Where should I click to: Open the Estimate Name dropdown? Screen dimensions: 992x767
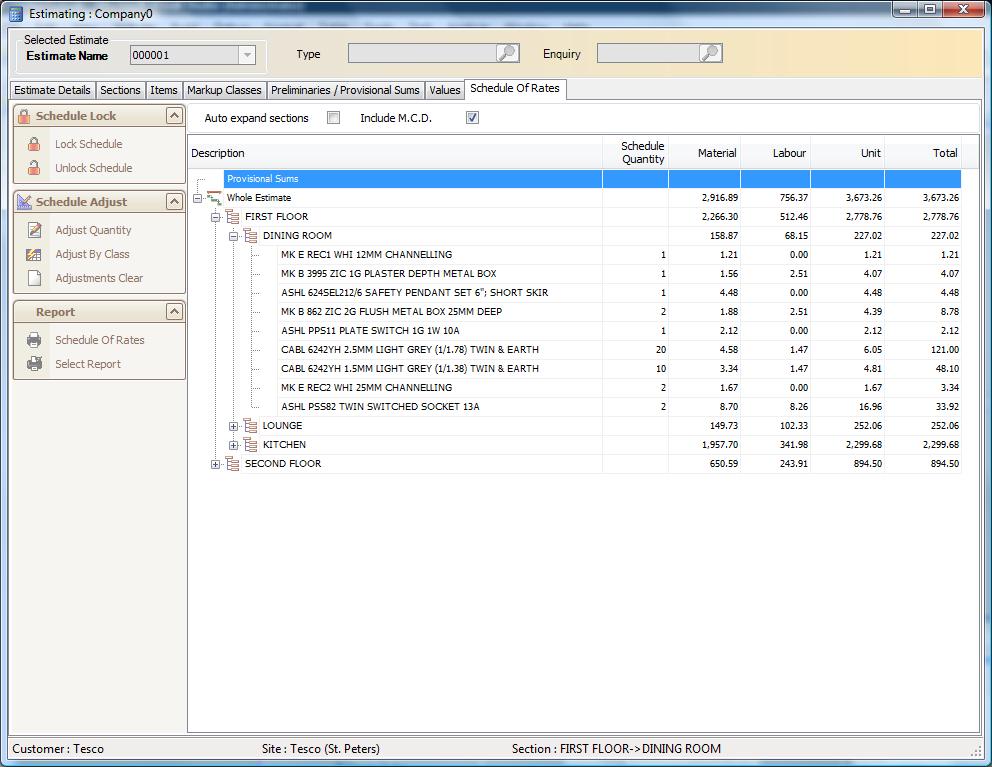coord(245,55)
